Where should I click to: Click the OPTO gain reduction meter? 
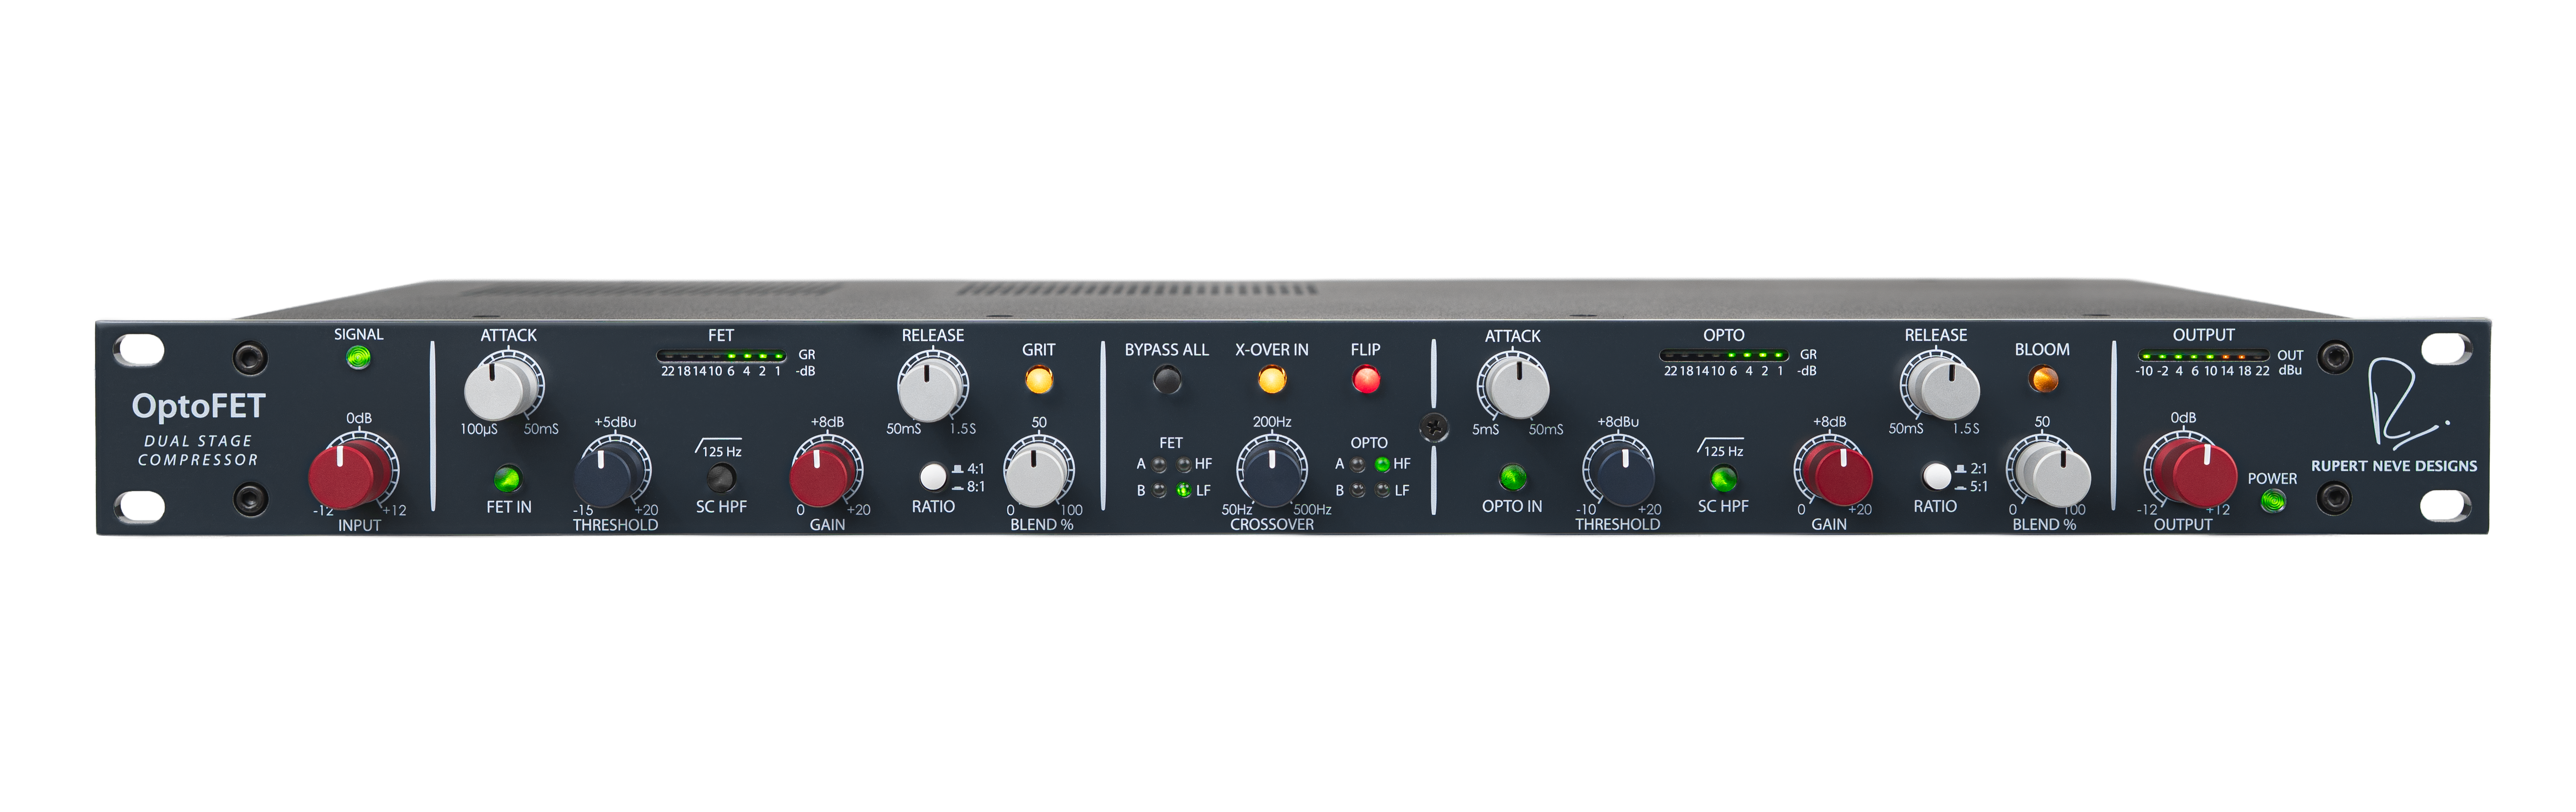click(x=1725, y=356)
